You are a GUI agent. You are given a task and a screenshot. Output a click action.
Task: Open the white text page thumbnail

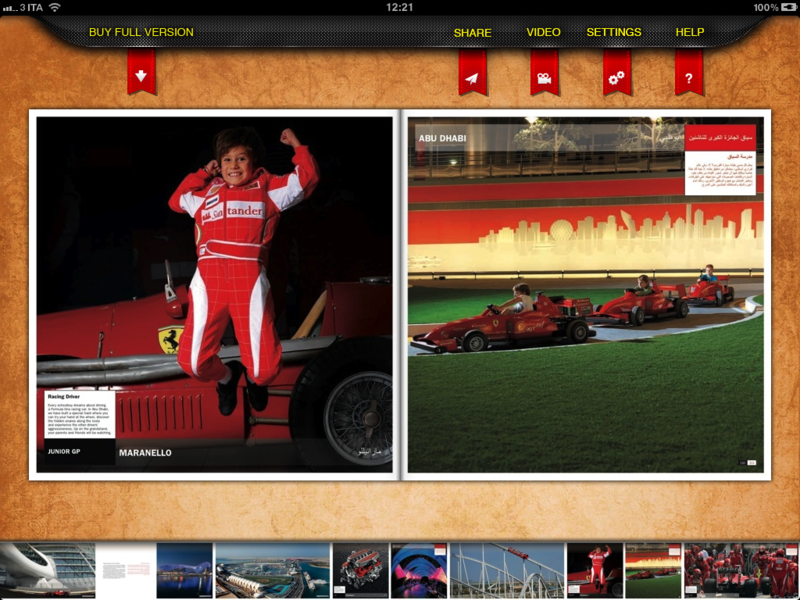point(126,570)
